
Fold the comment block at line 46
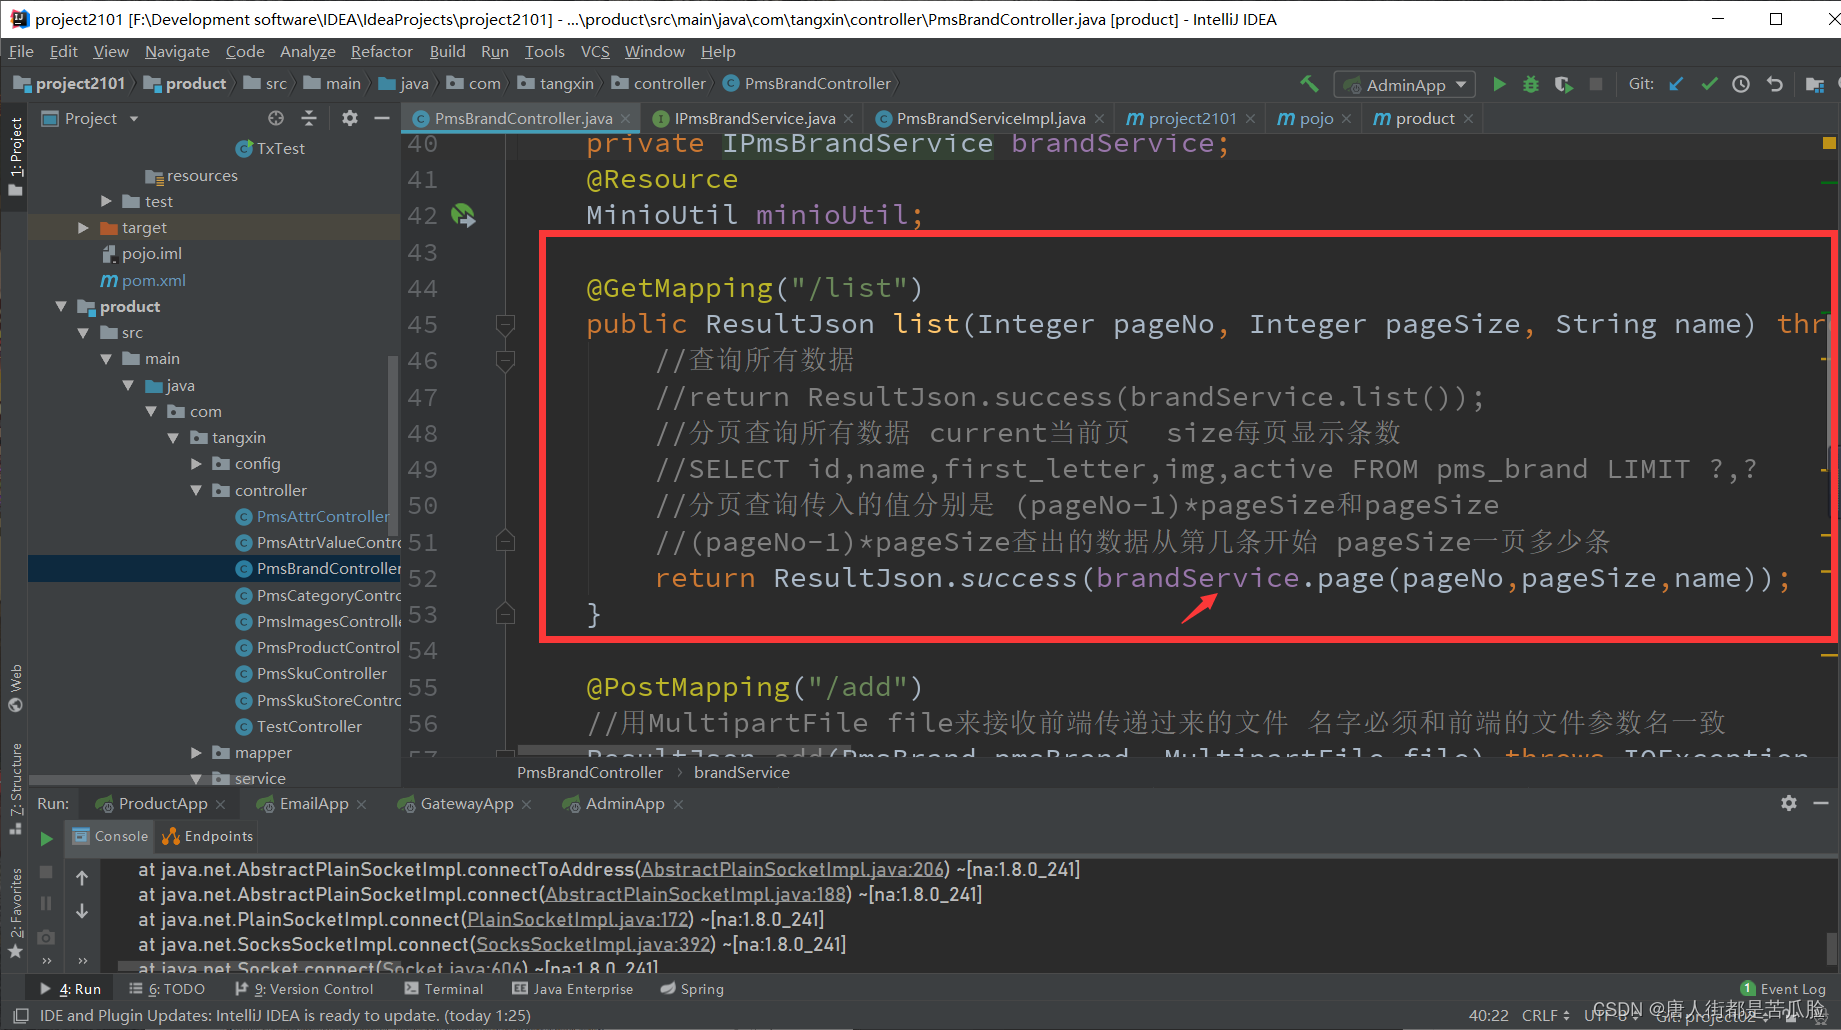click(x=505, y=360)
